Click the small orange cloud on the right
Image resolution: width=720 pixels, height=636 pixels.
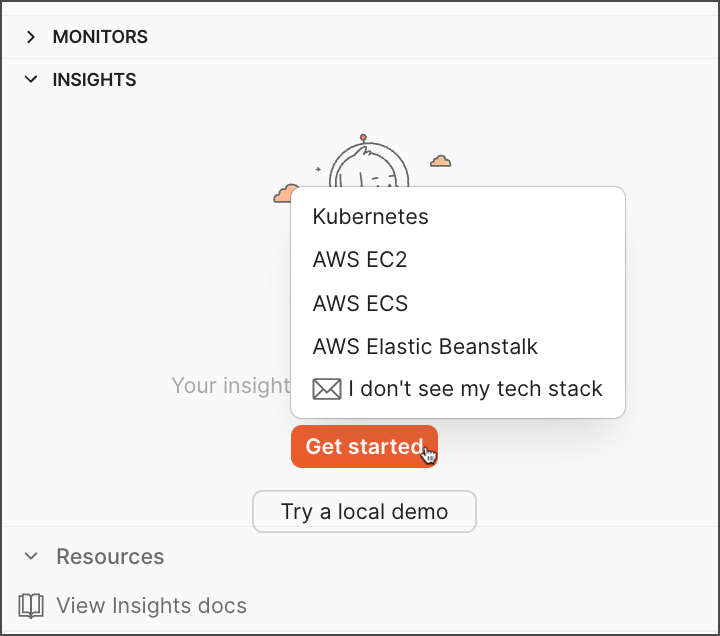440,160
